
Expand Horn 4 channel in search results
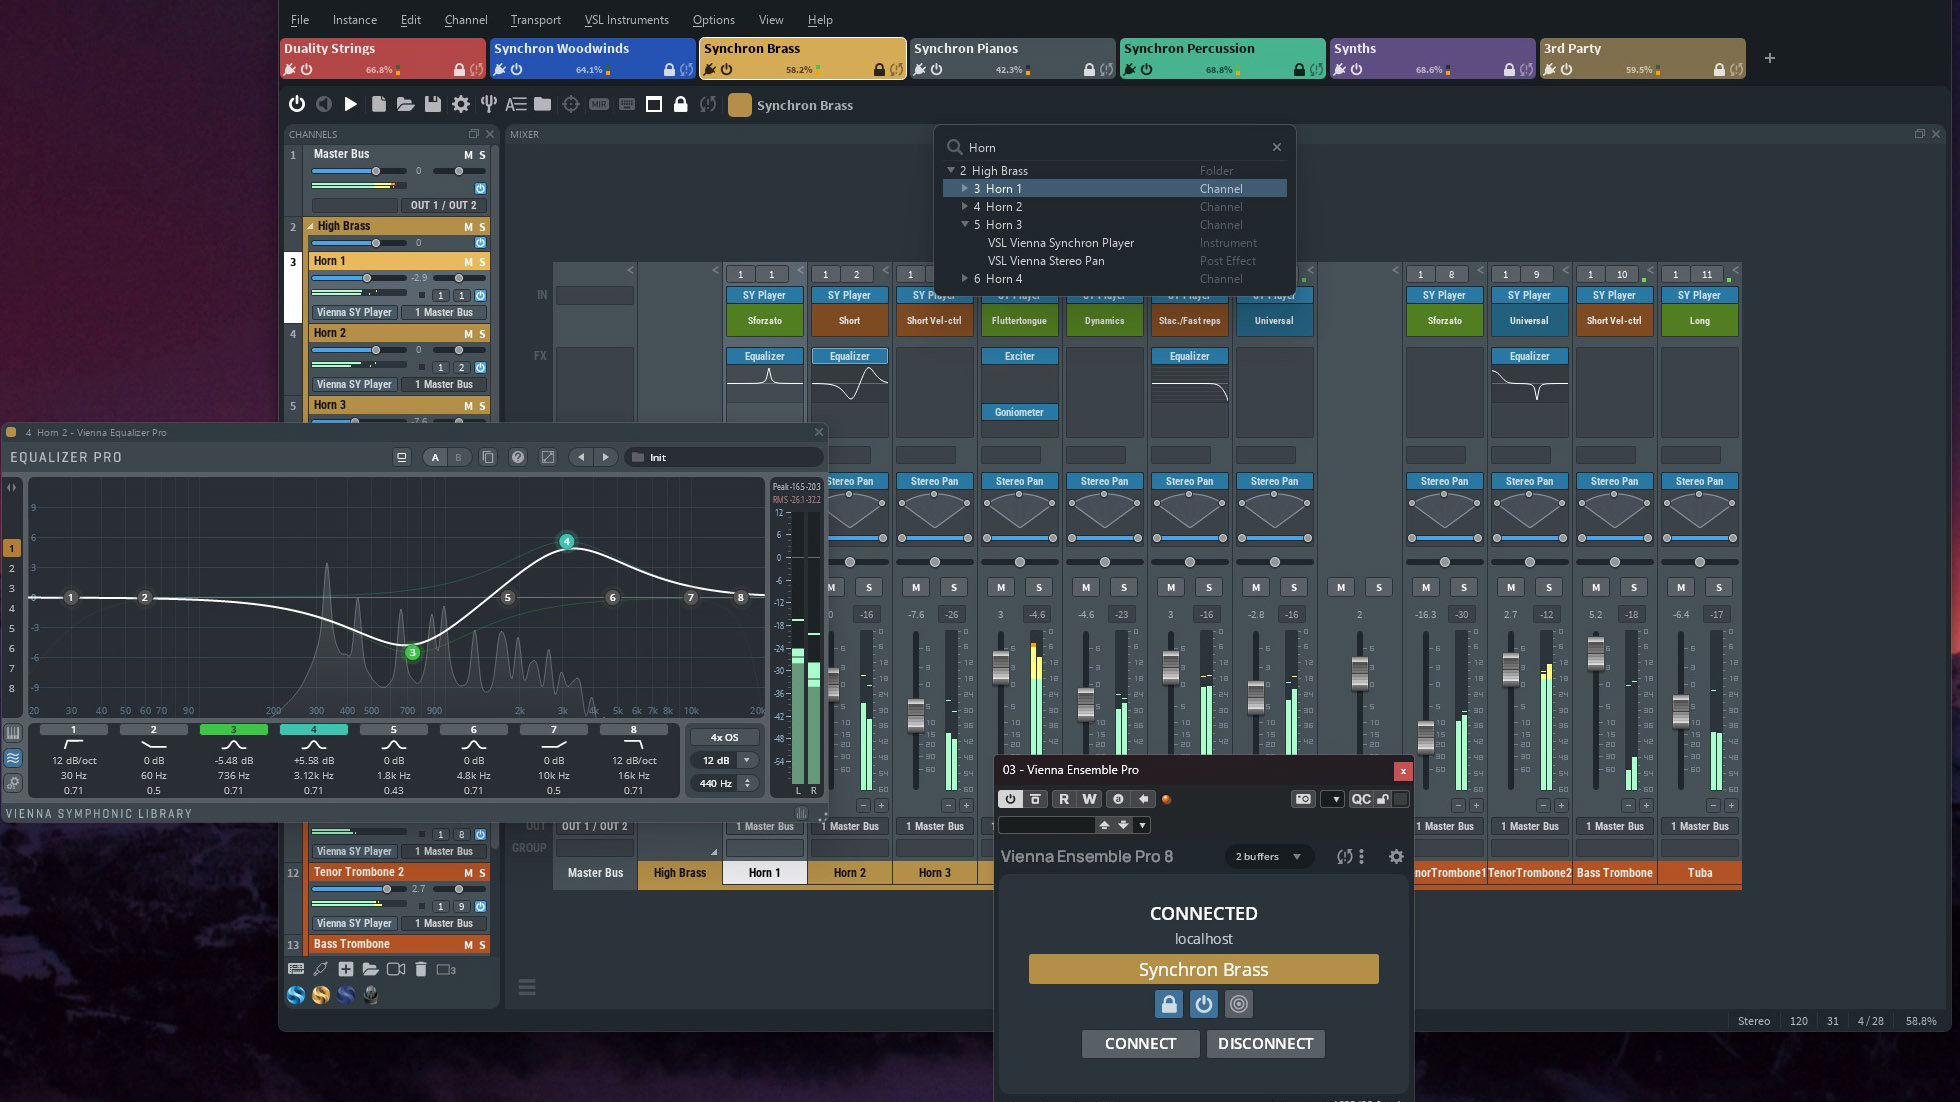965,279
